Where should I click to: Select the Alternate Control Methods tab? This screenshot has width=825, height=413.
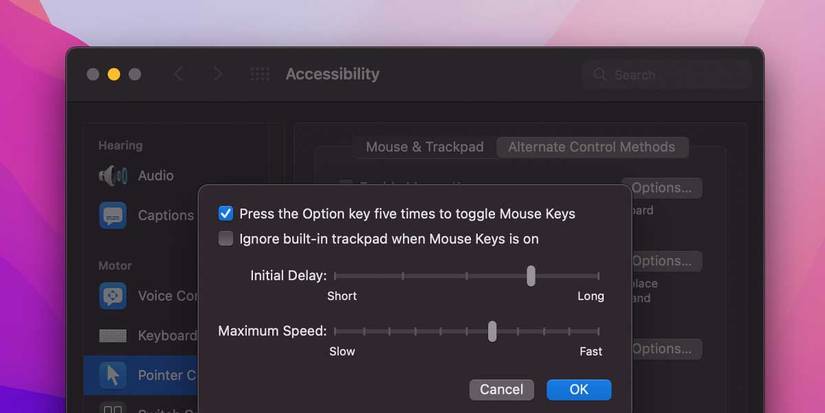coord(591,147)
